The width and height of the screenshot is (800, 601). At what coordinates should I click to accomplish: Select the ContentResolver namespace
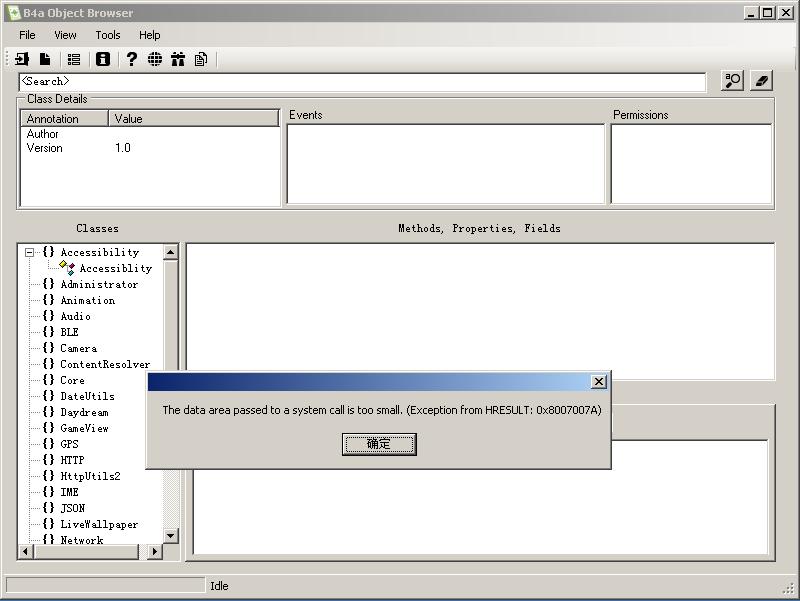[105, 364]
